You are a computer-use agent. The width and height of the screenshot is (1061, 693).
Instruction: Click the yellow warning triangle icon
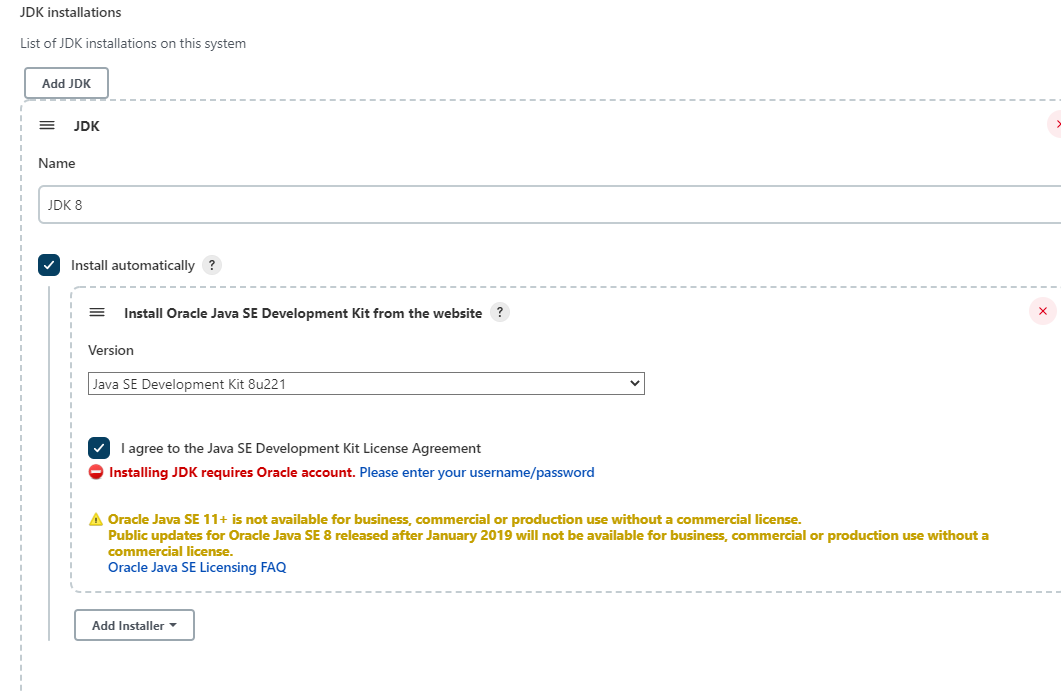96,520
